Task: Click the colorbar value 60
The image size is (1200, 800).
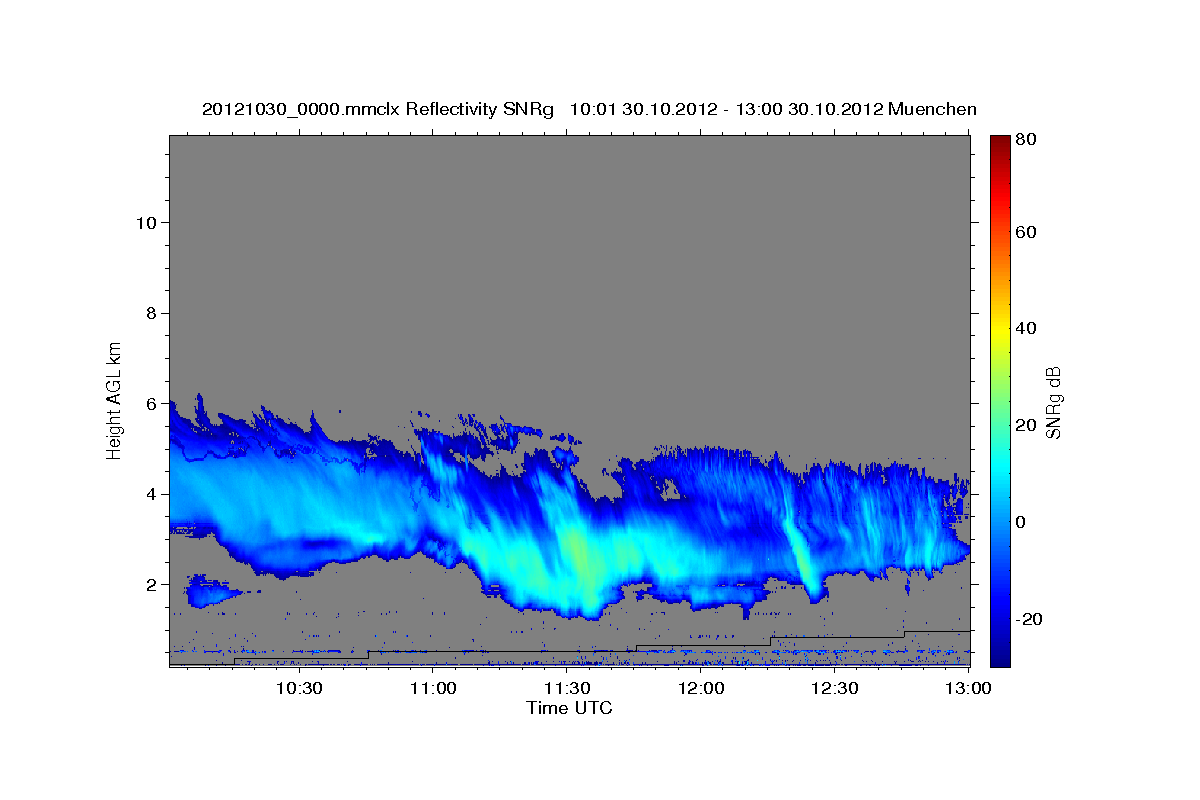Action: (x=1025, y=233)
